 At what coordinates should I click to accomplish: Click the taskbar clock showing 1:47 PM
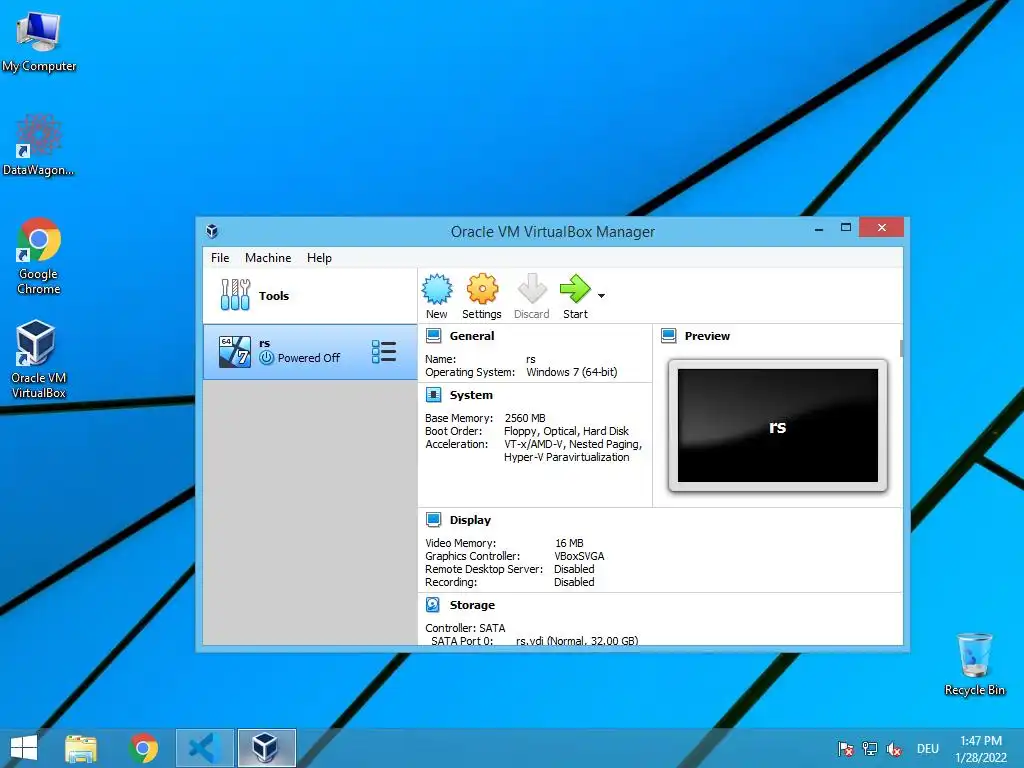981,749
